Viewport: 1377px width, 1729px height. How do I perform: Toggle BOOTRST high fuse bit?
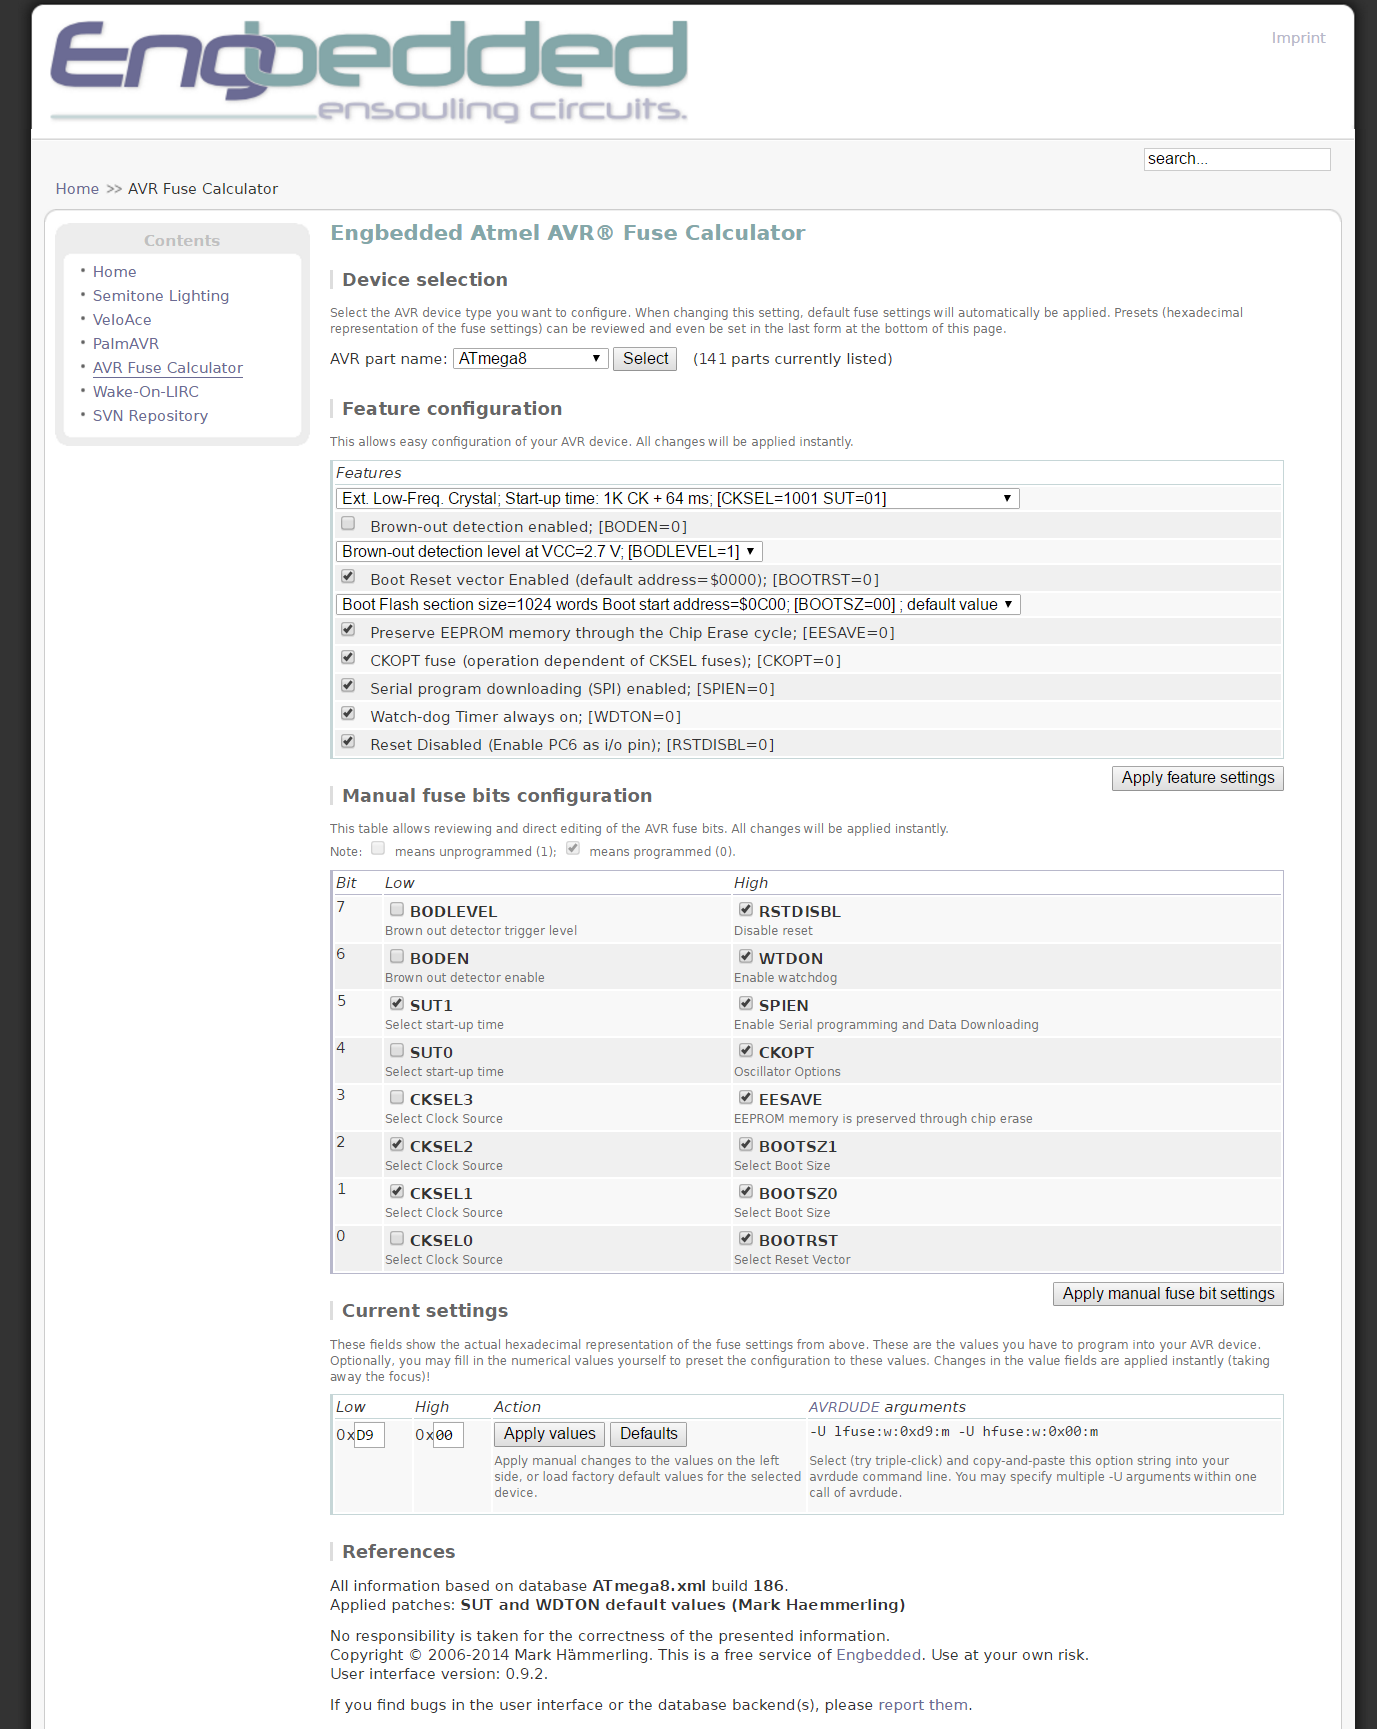coord(746,1239)
